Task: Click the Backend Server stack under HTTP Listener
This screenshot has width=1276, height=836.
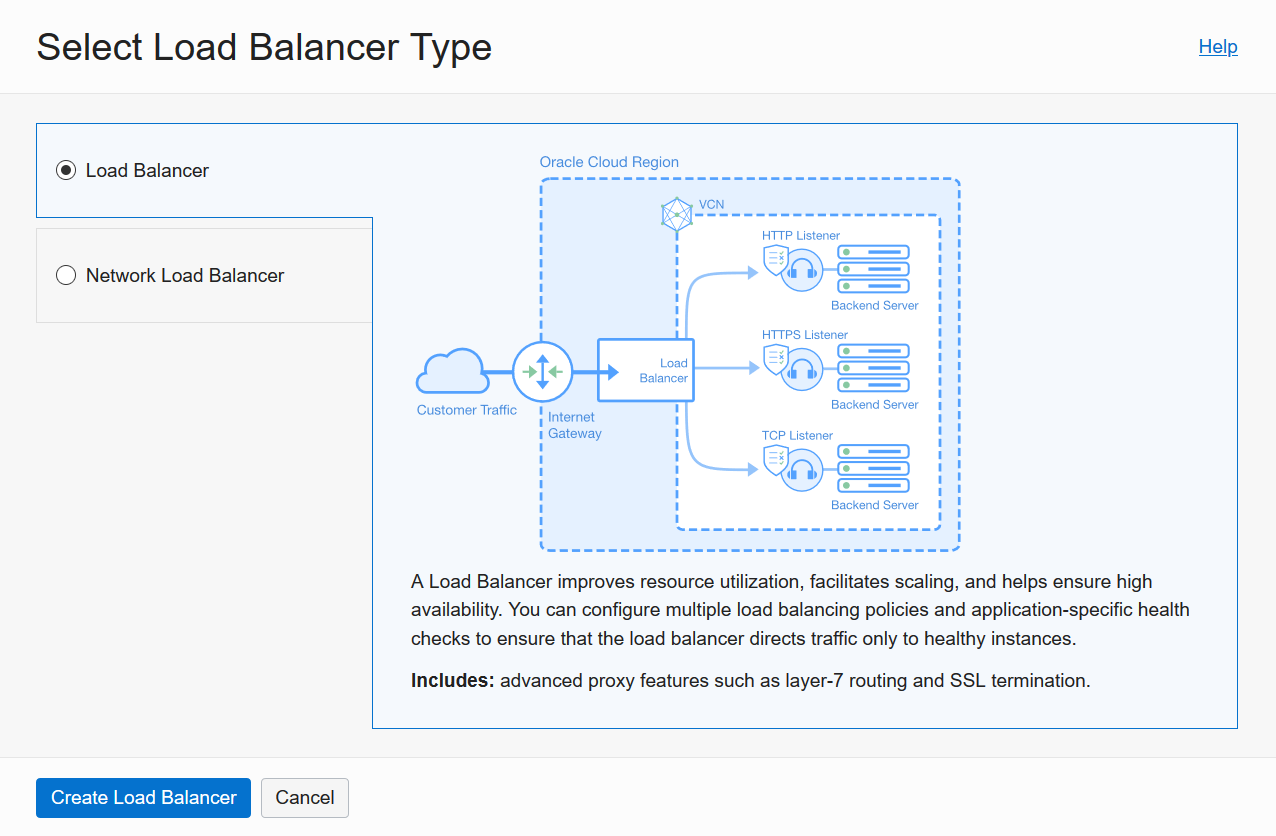Action: pyautogui.click(x=872, y=267)
